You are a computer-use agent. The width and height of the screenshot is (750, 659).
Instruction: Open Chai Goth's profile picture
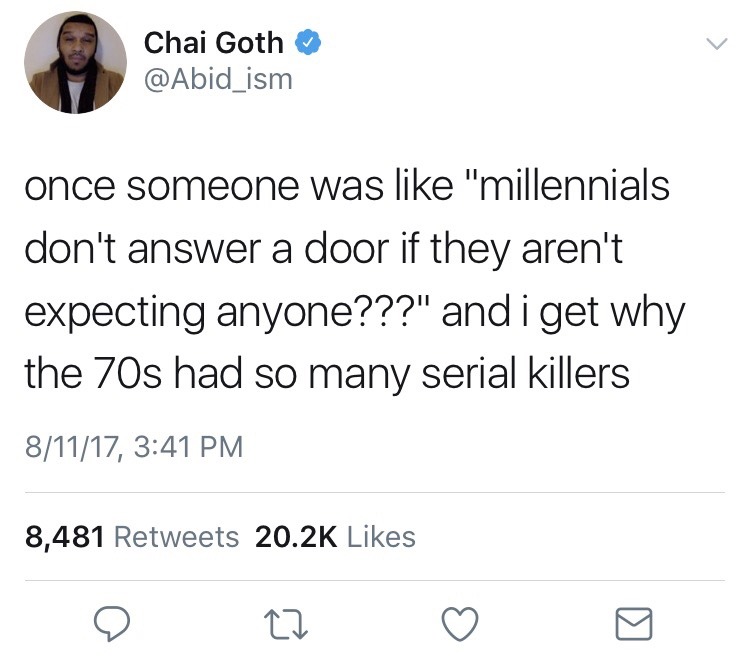tap(76, 62)
